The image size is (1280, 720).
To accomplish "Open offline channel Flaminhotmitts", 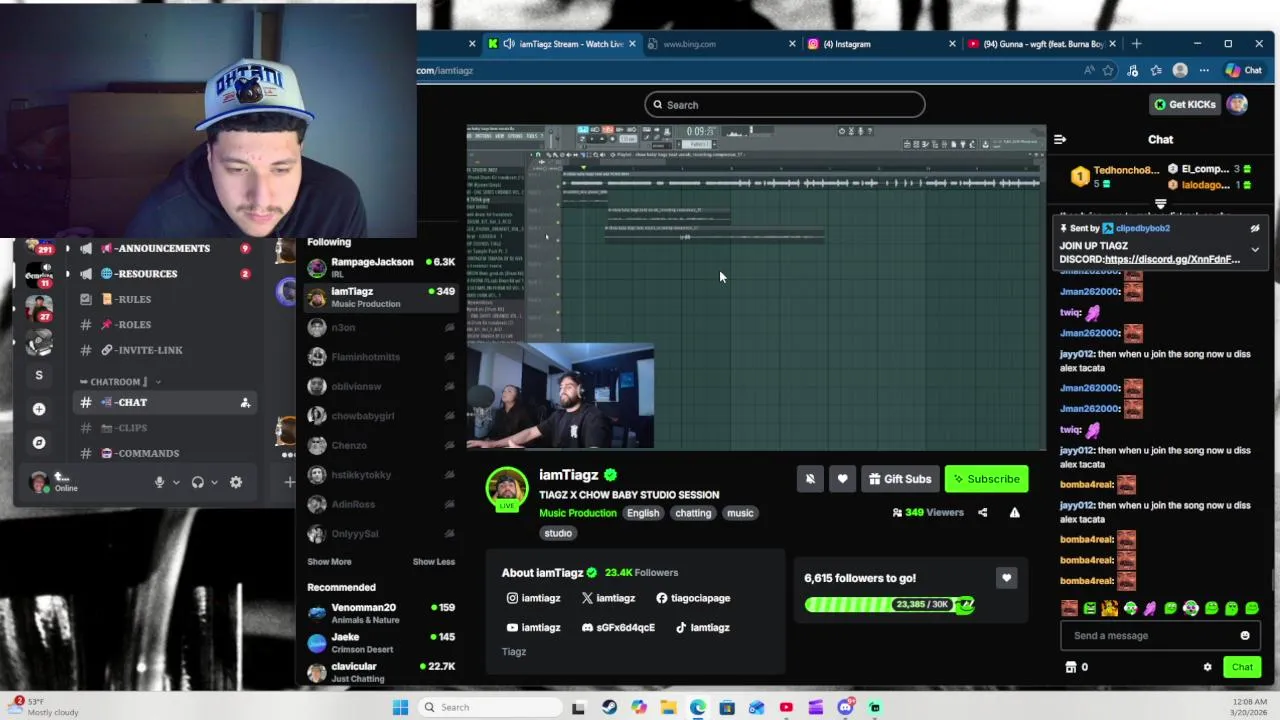I will coord(381,357).
